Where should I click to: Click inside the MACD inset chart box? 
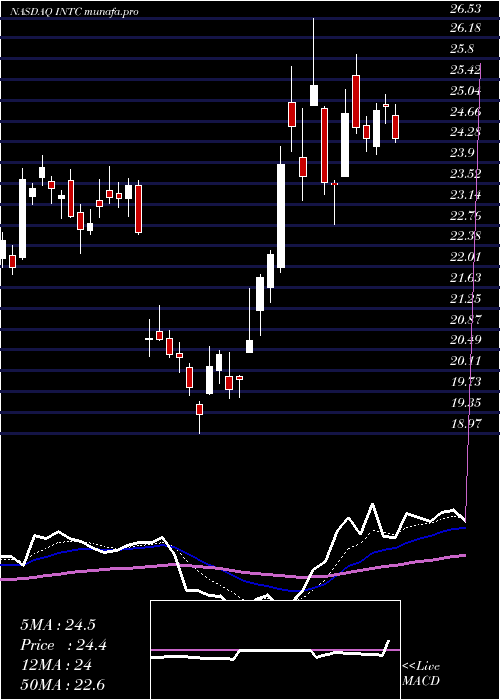click(275, 650)
